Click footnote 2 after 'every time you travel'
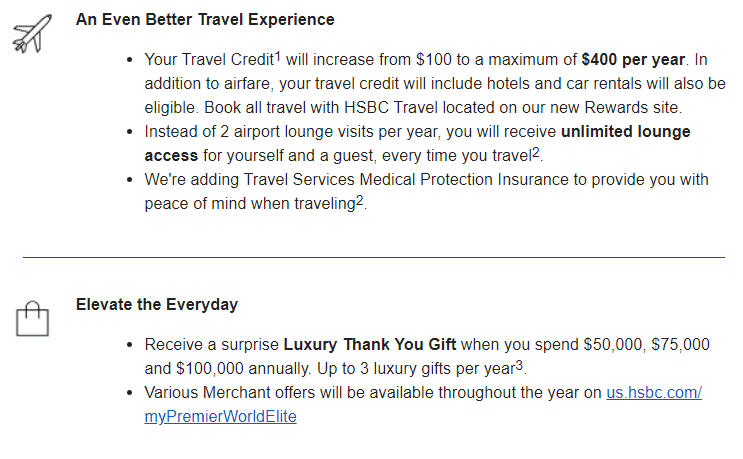The width and height of the screenshot is (743, 459). click(x=536, y=152)
